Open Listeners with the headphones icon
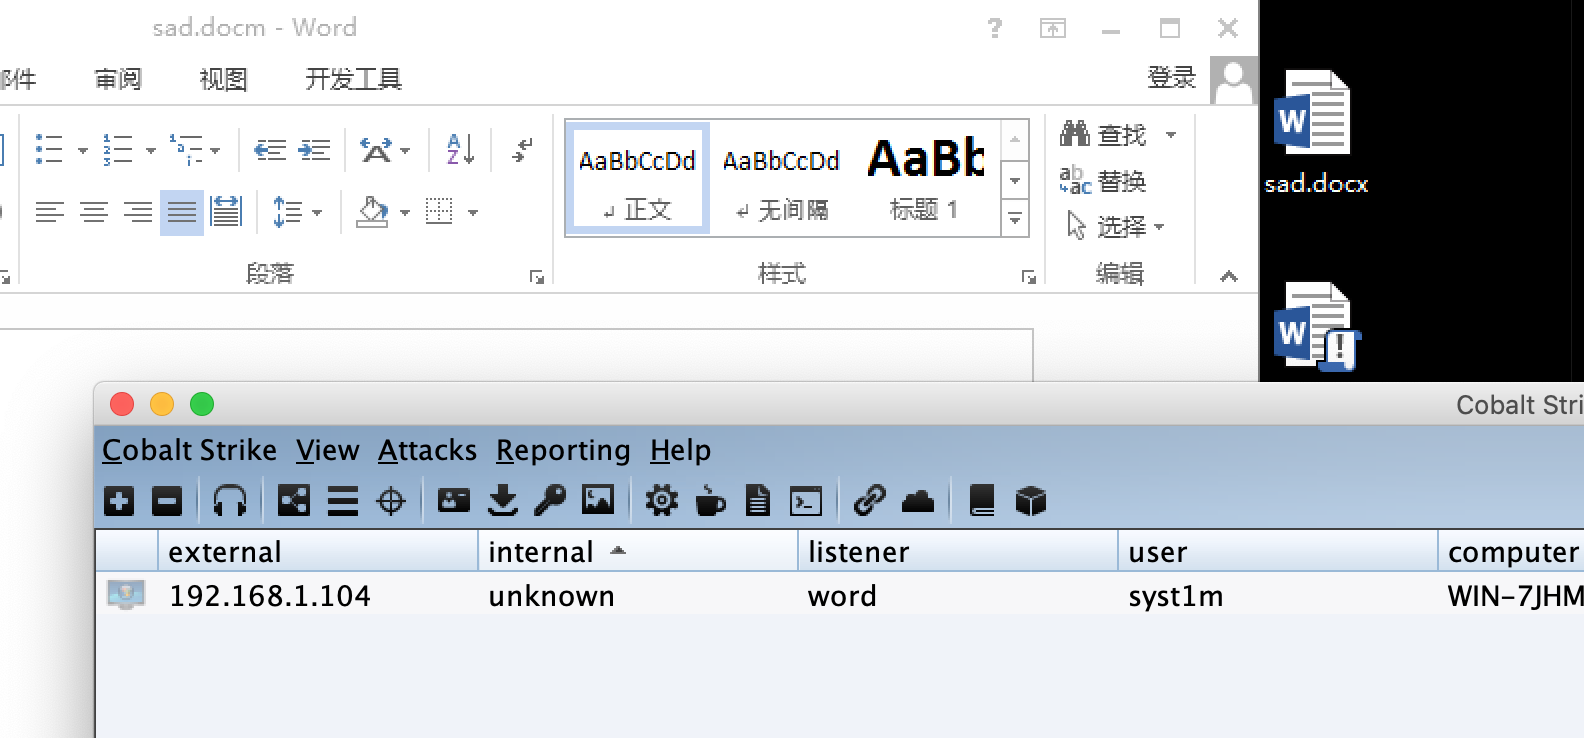Viewport: 1584px width, 738px height. (x=230, y=500)
